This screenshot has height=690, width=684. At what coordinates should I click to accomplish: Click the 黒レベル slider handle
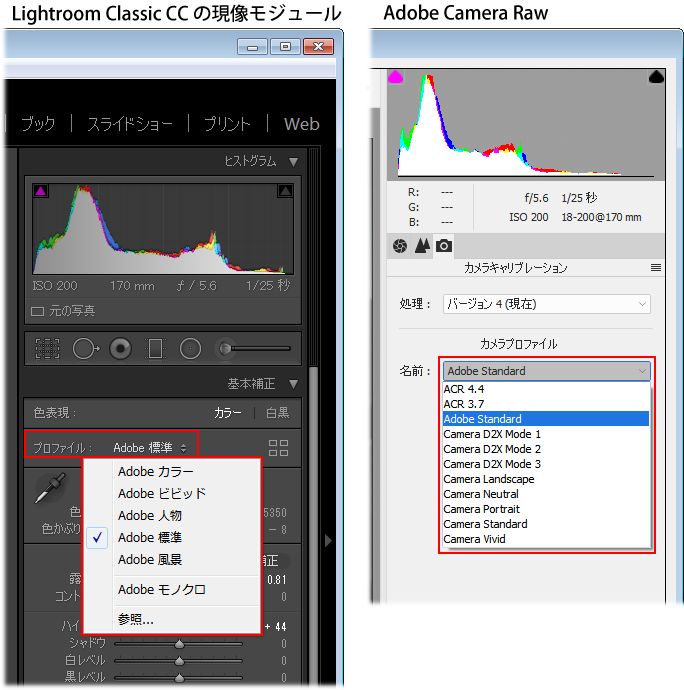coord(179,678)
